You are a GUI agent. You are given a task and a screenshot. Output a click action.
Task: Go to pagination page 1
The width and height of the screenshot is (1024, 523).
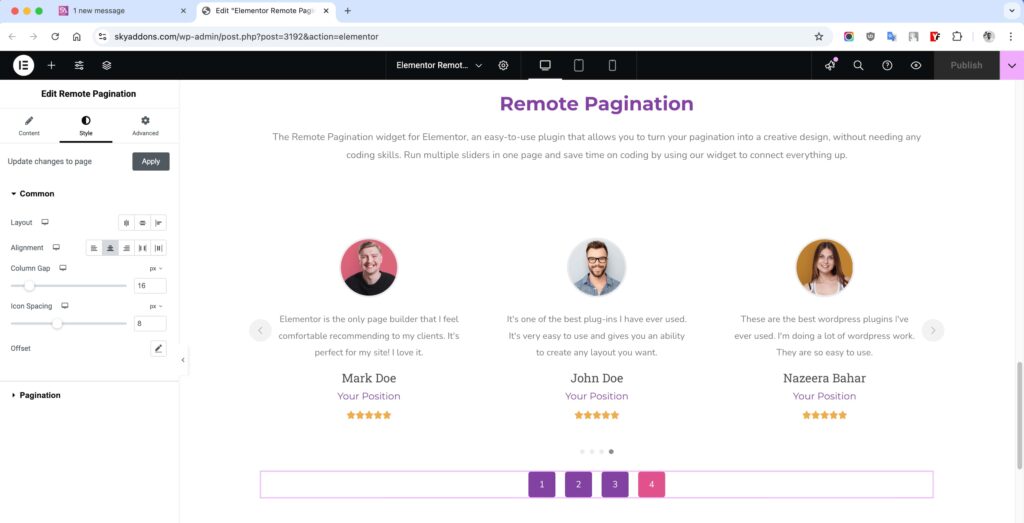542,484
